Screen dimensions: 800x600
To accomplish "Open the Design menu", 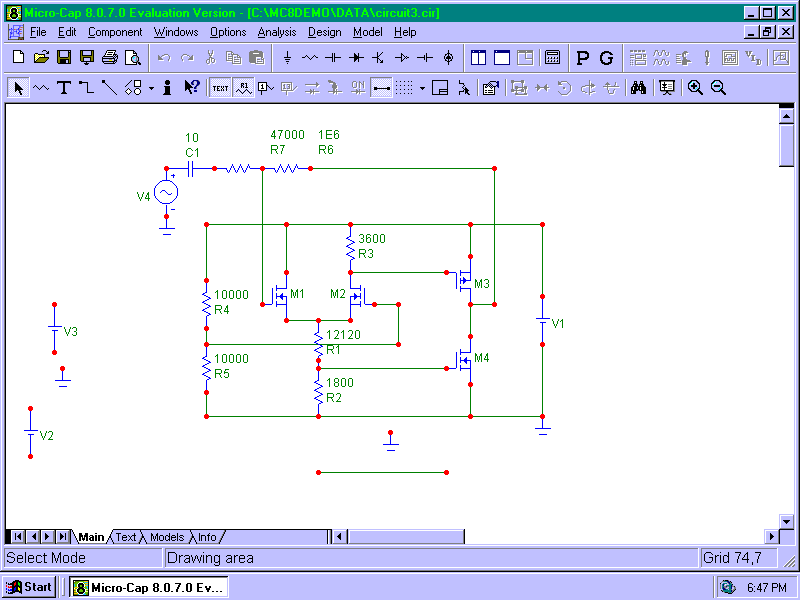I will [x=324, y=32].
